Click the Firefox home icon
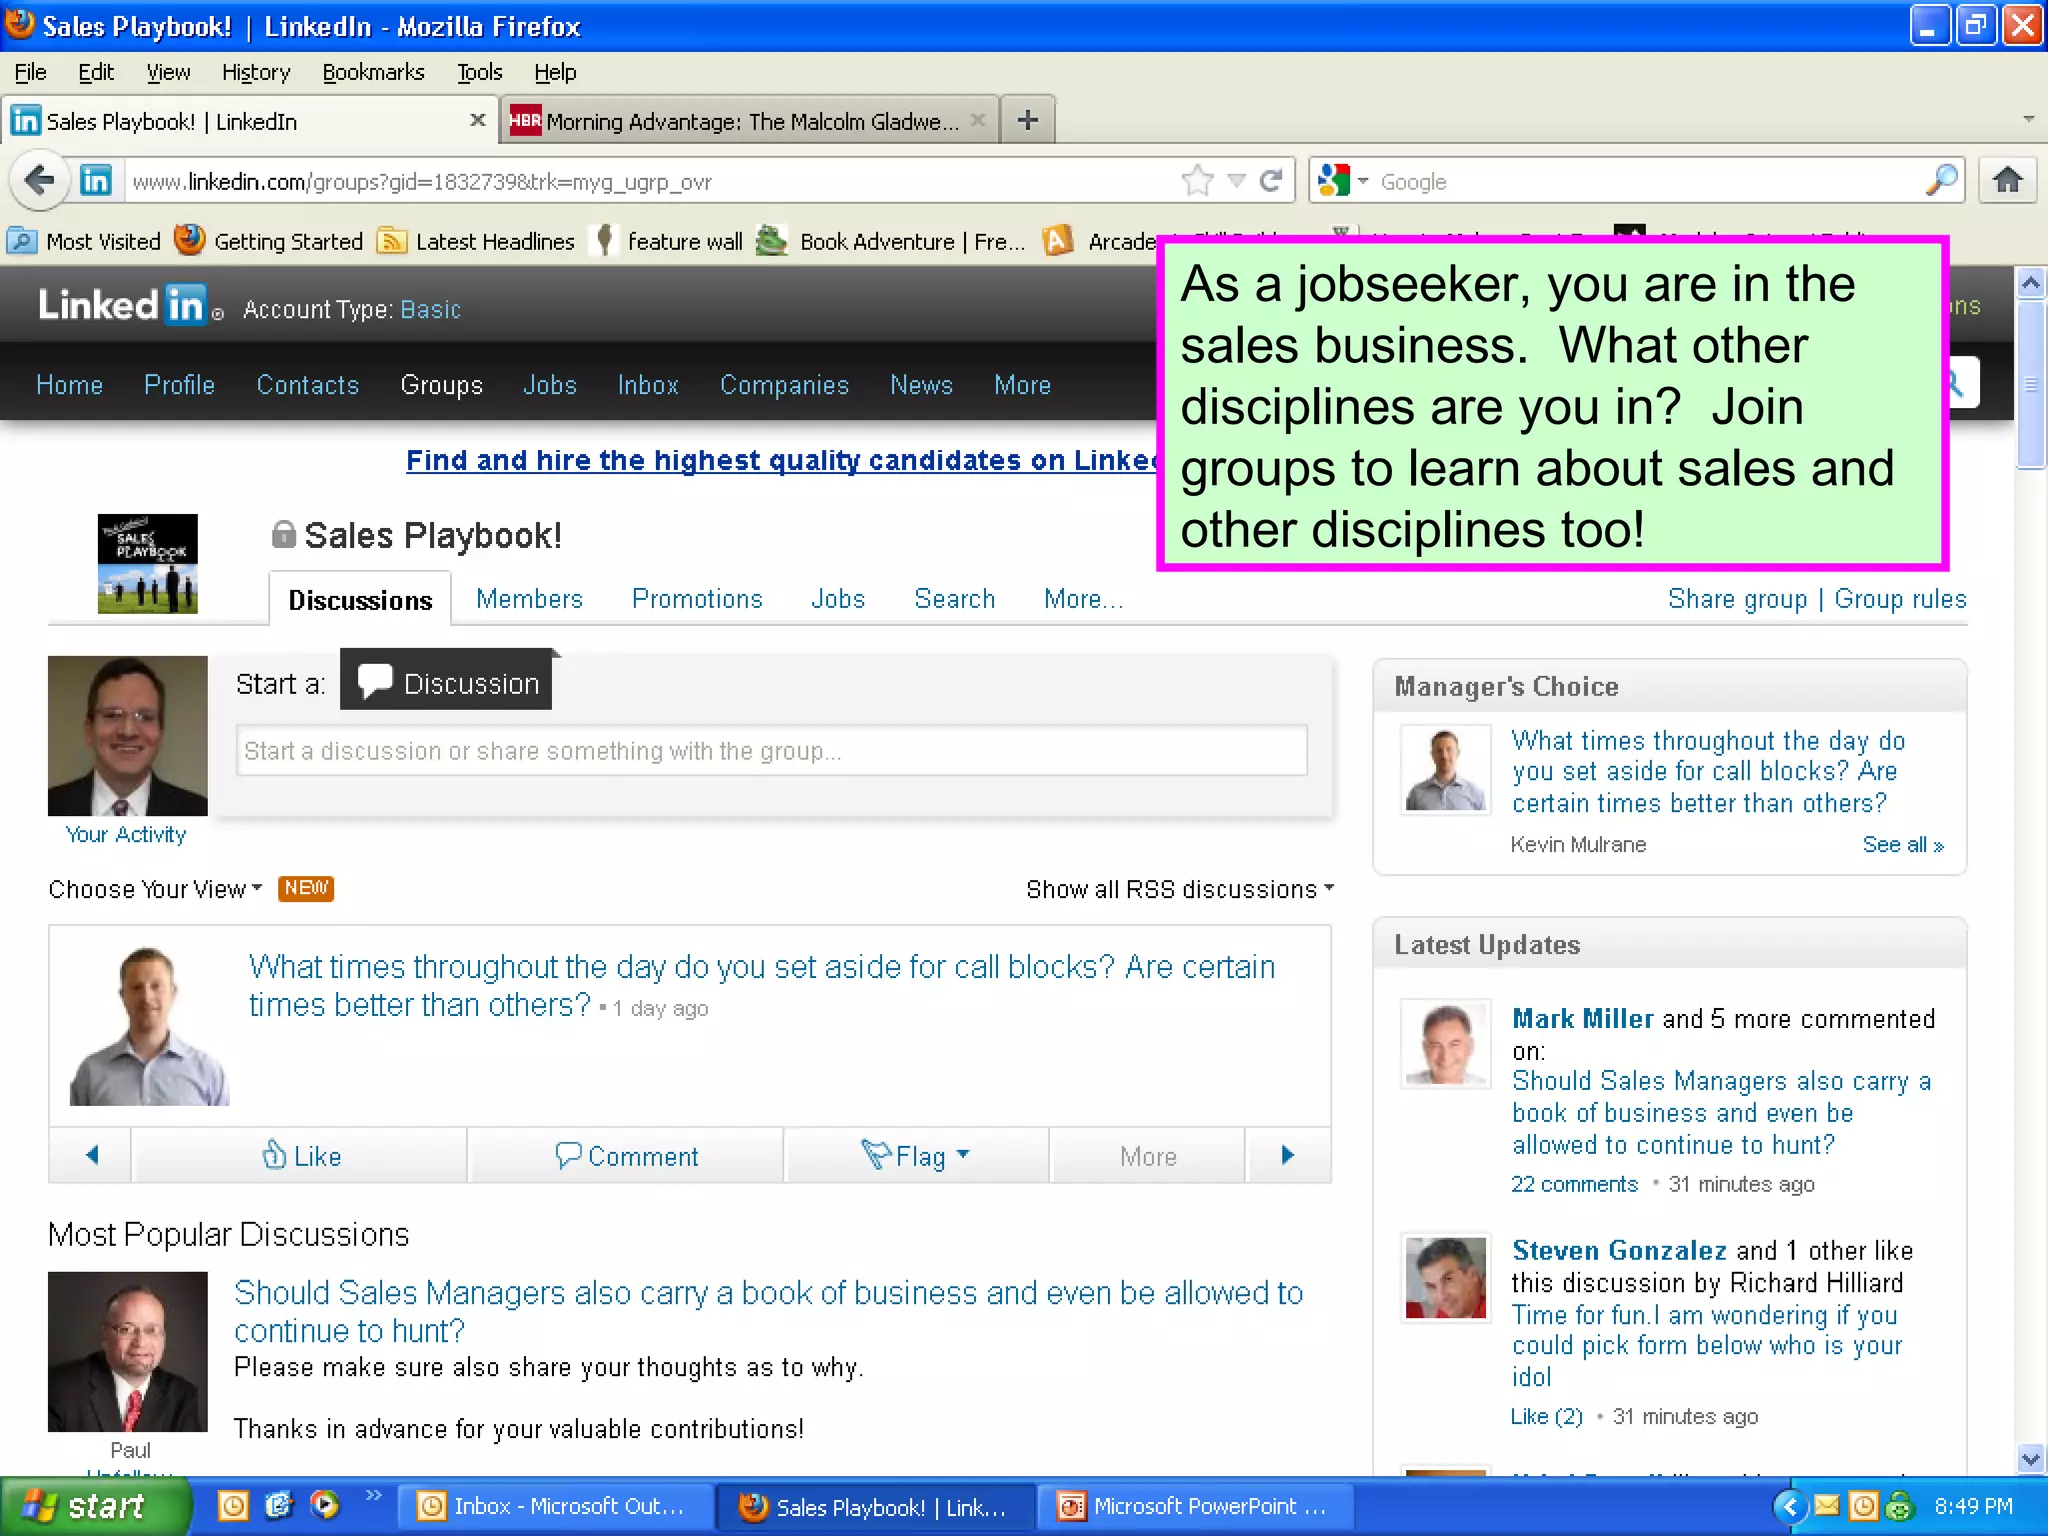Image resolution: width=2048 pixels, height=1536 pixels. [x=2007, y=181]
